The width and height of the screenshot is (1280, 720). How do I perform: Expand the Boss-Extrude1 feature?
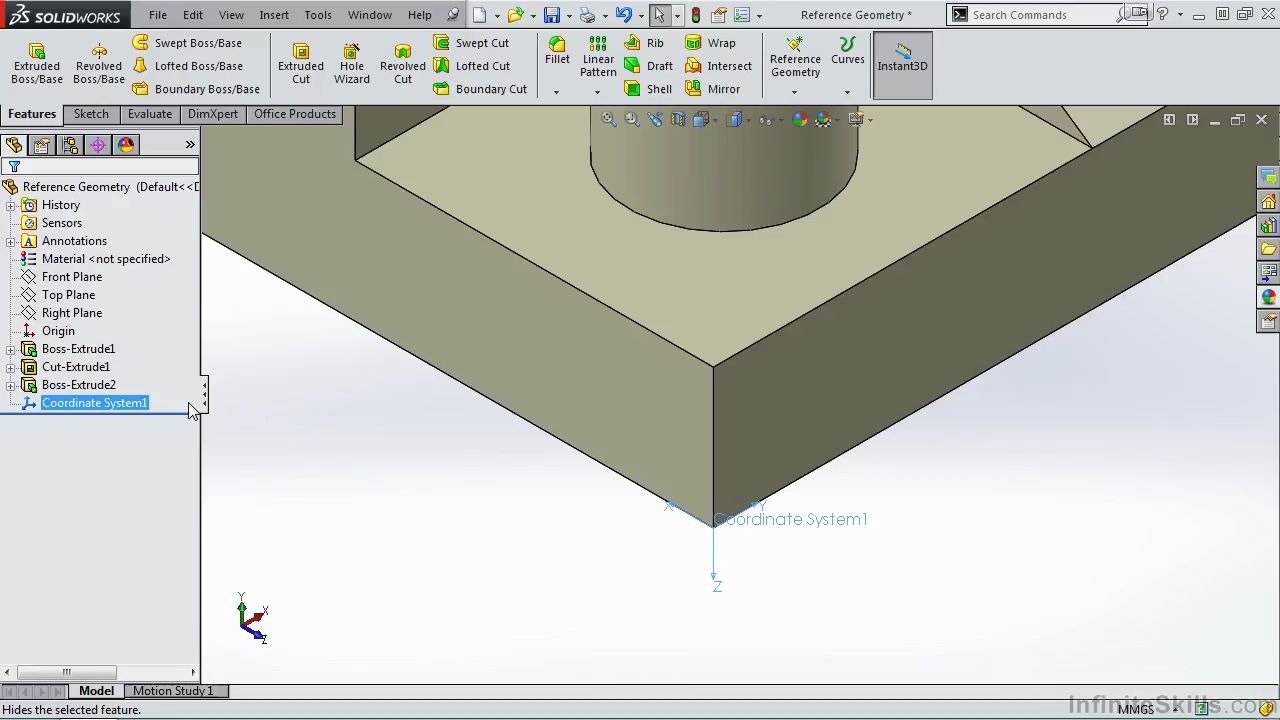click(10, 348)
